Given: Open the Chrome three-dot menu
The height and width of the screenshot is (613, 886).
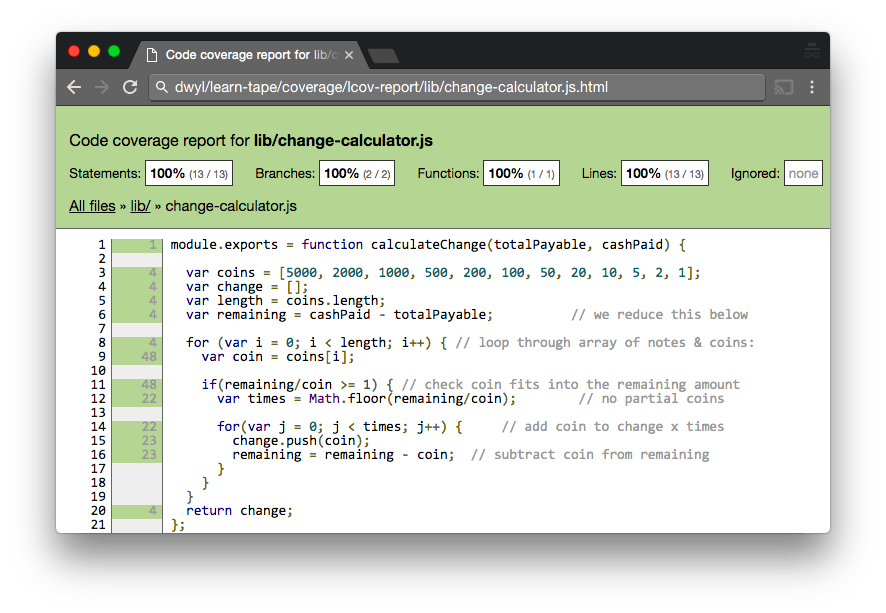Looking at the screenshot, I should tap(812, 87).
